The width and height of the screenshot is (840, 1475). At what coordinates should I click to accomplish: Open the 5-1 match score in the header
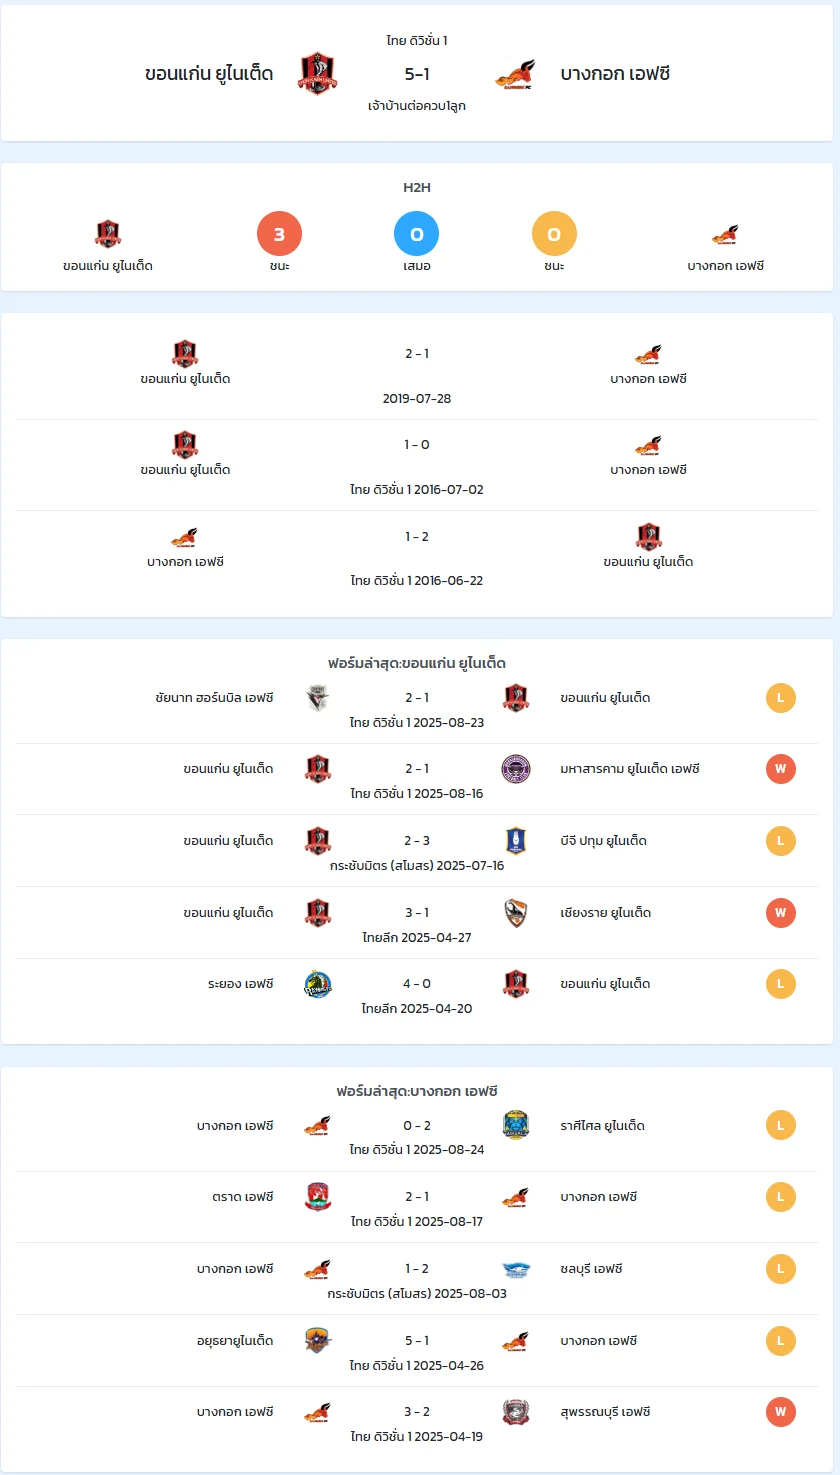[417, 73]
